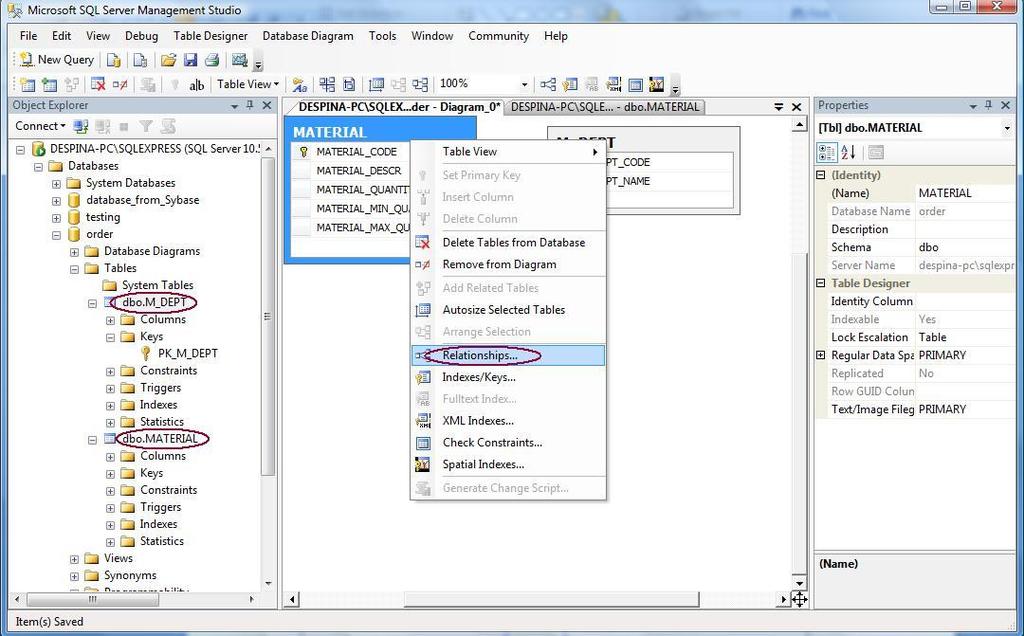This screenshot has width=1024, height=636.
Task: Click the Lock Escalation Table value
Action: point(965,338)
